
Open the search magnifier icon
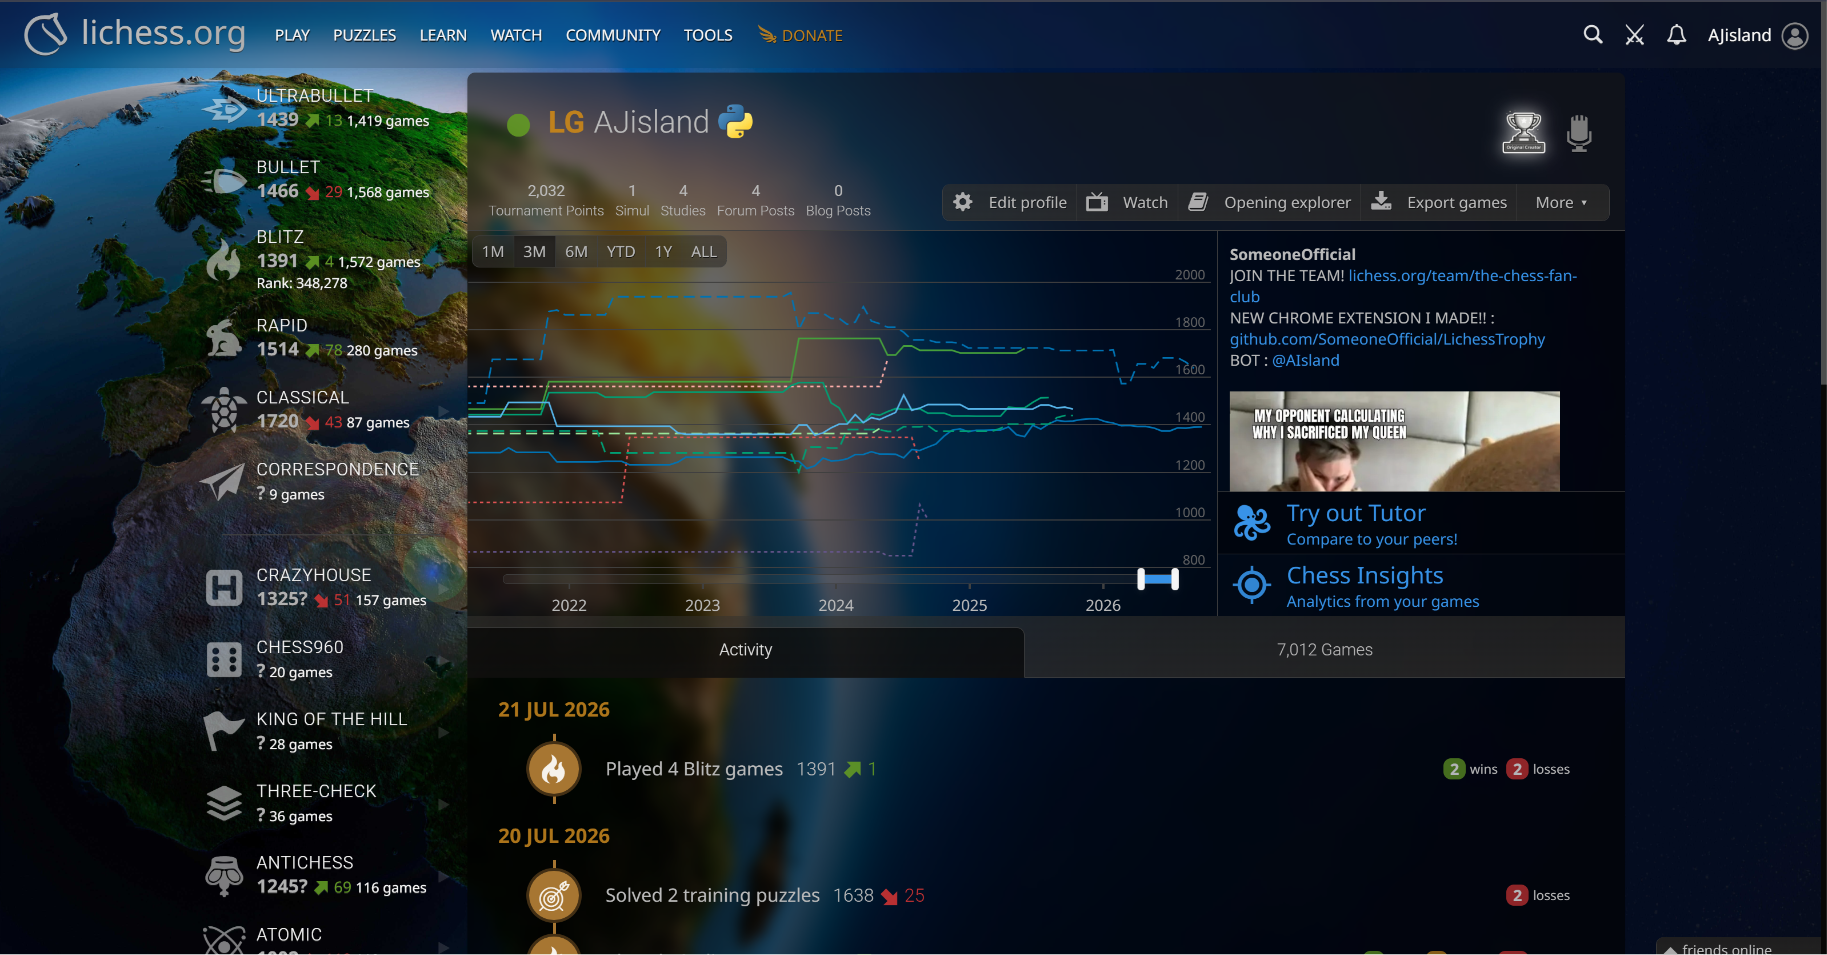tap(1593, 35)
